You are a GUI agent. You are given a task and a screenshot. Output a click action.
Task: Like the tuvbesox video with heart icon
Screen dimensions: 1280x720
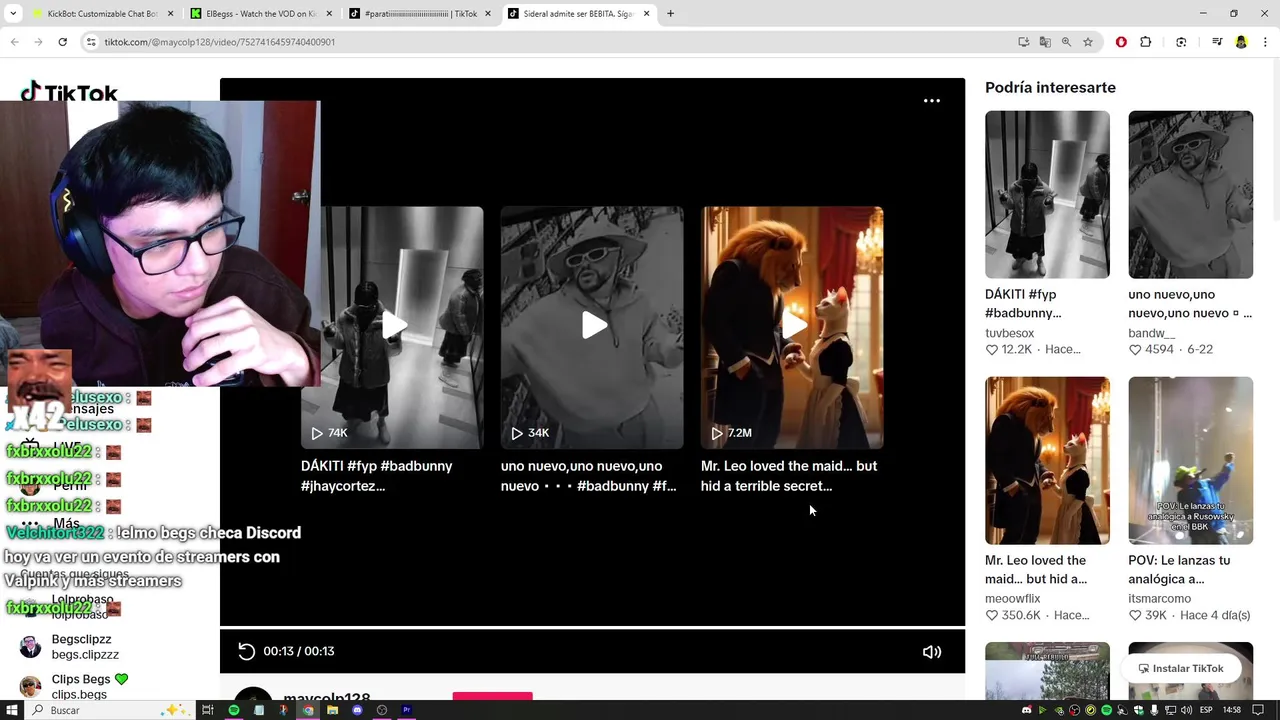[x=992, y=350]
